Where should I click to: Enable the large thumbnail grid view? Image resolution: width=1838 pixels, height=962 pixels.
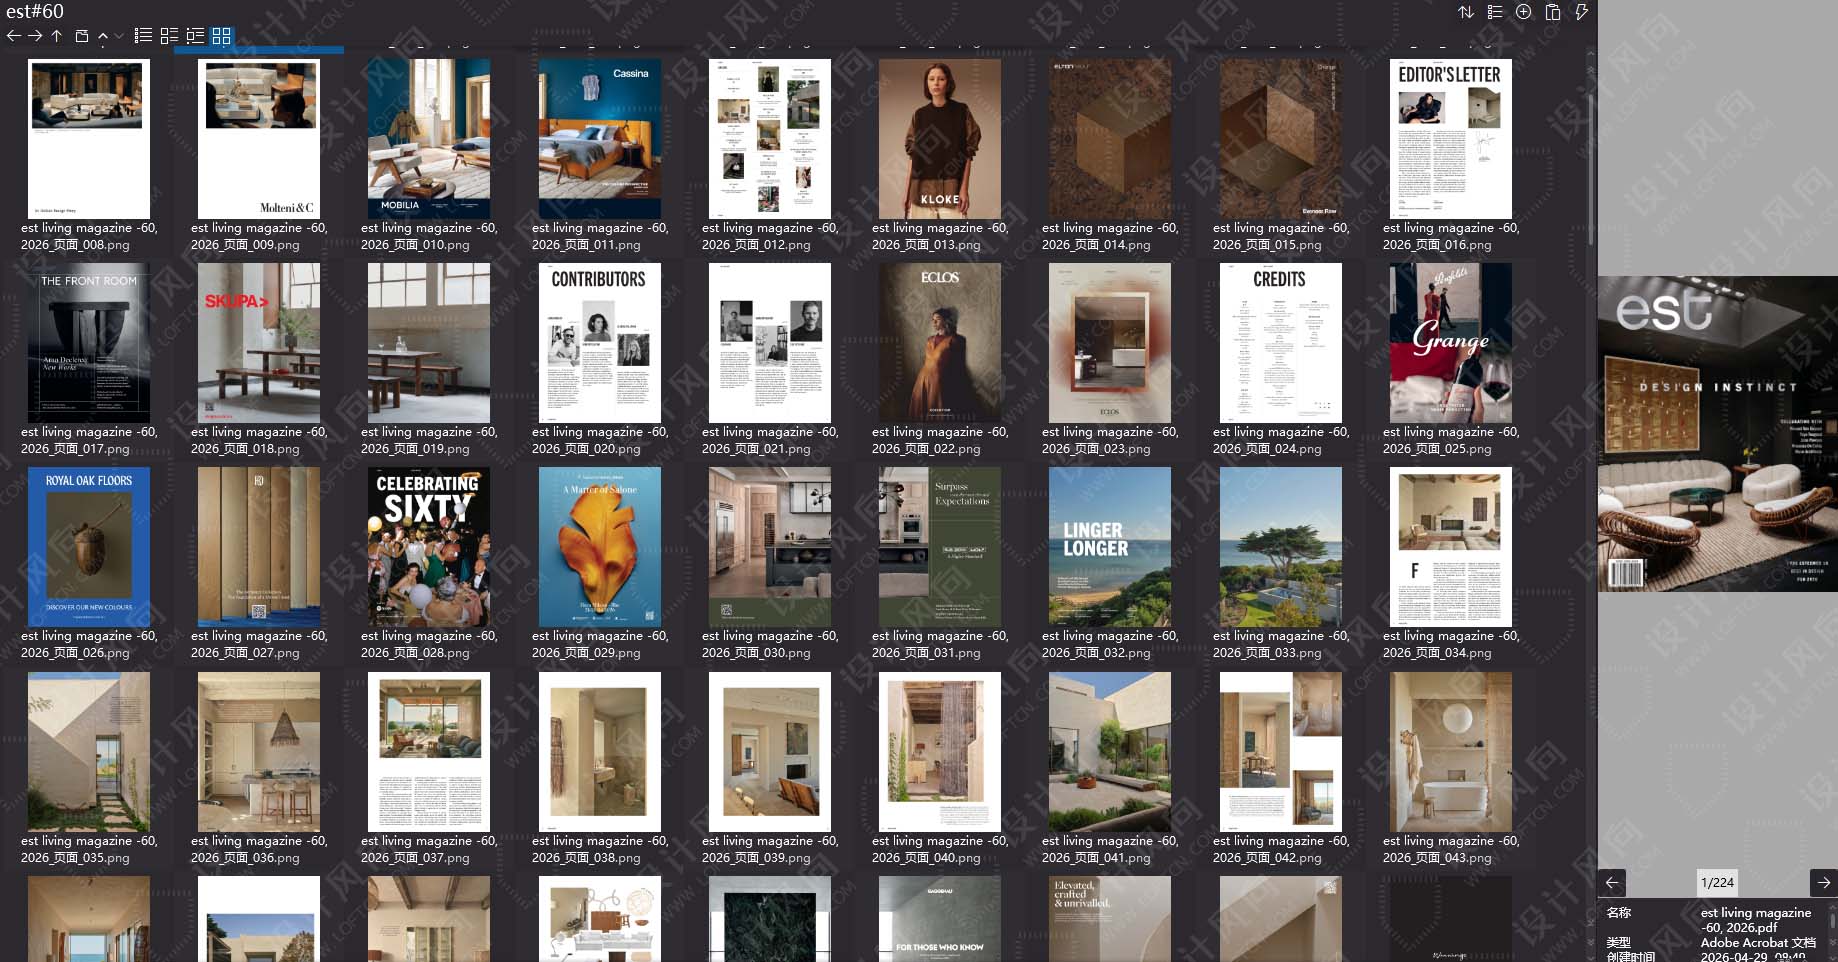(222, 36)
